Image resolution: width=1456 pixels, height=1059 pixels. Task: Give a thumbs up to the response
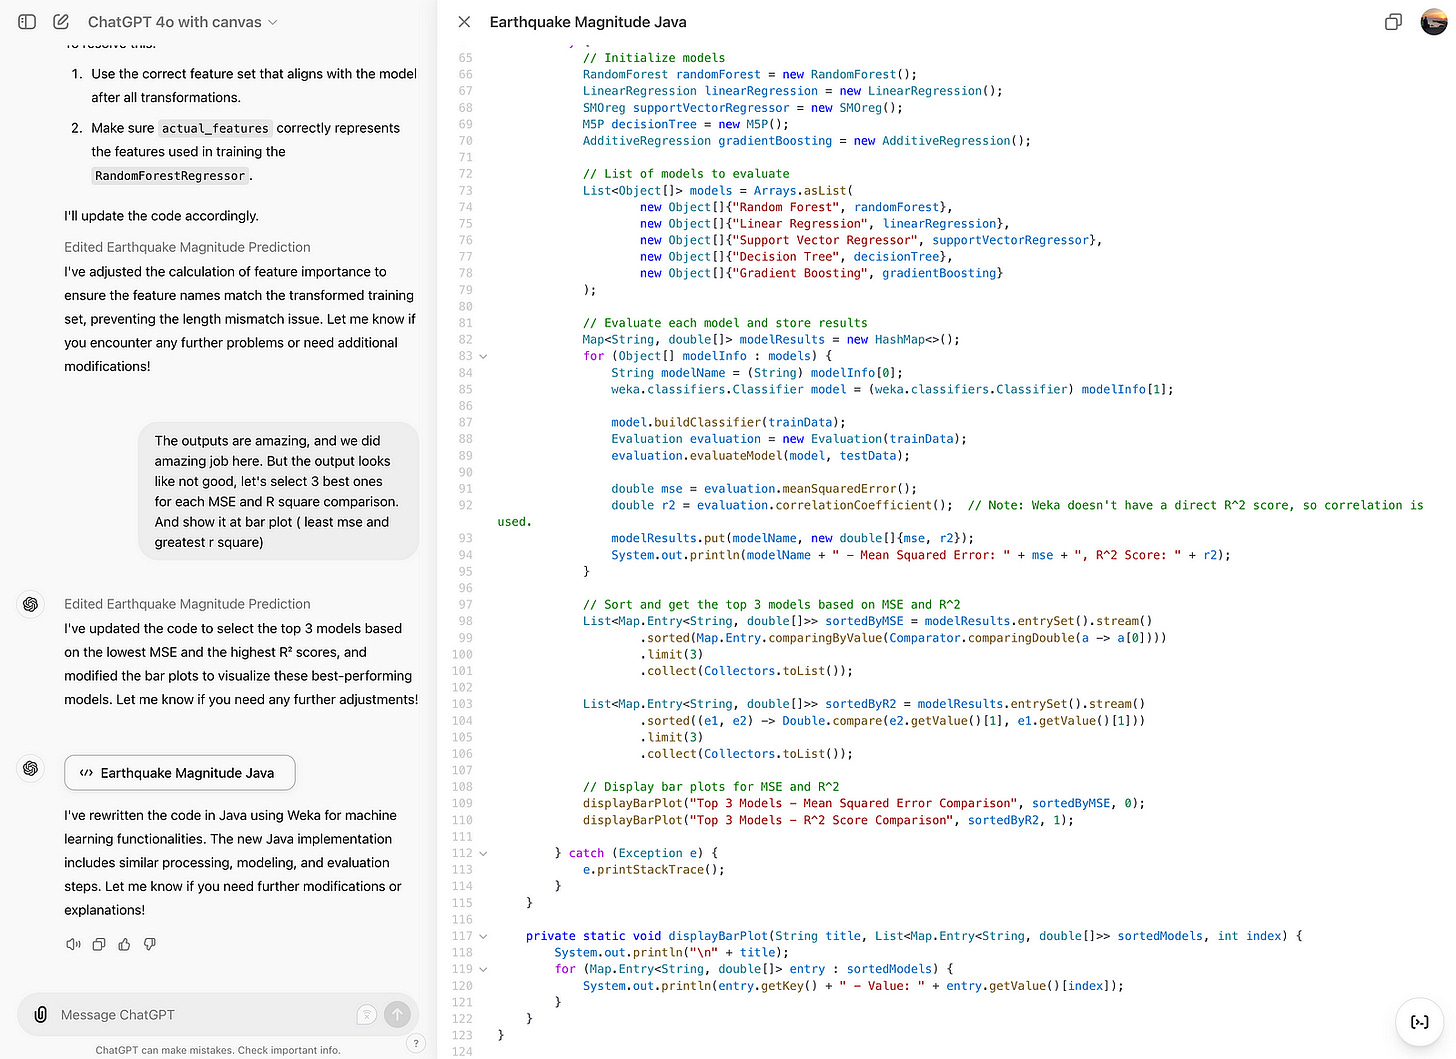[124, 944]
